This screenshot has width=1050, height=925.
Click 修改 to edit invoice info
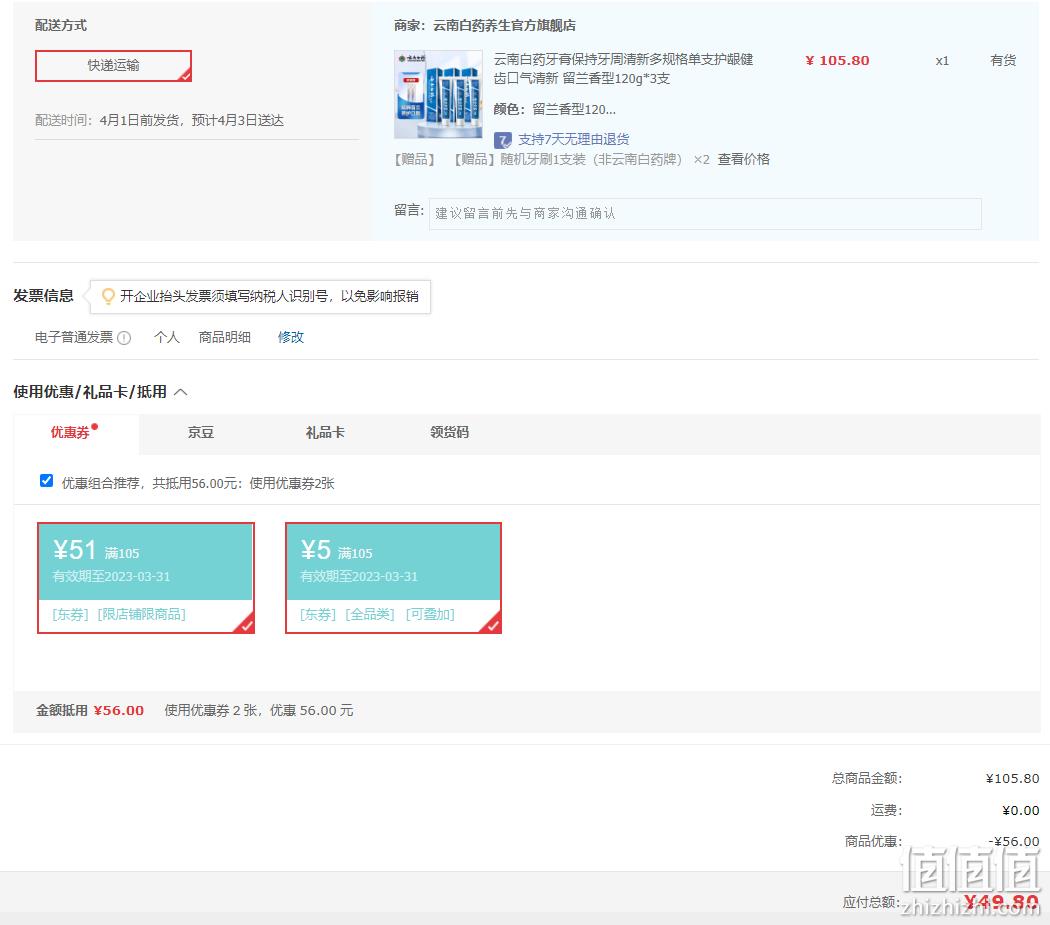[x=291, y=337]
